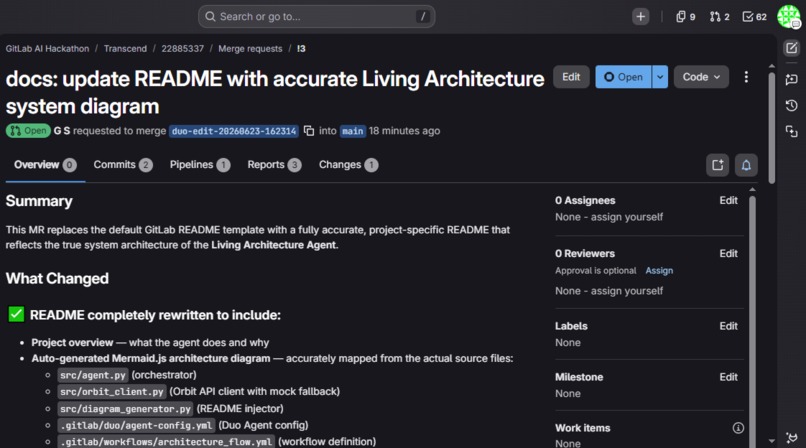Screen dimensions: 806x448
Task: Click the blue Open state button
Action: coord(623,77)
